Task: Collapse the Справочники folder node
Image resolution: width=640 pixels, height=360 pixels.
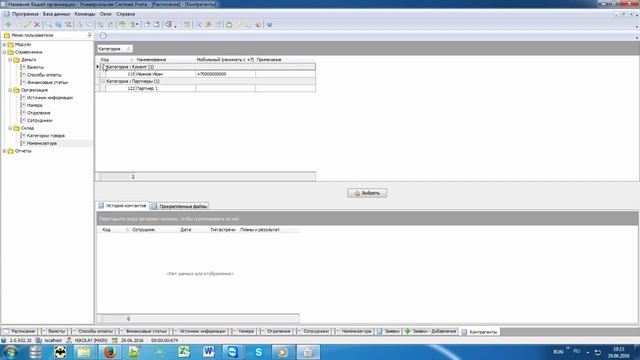Action: (4, 52)
